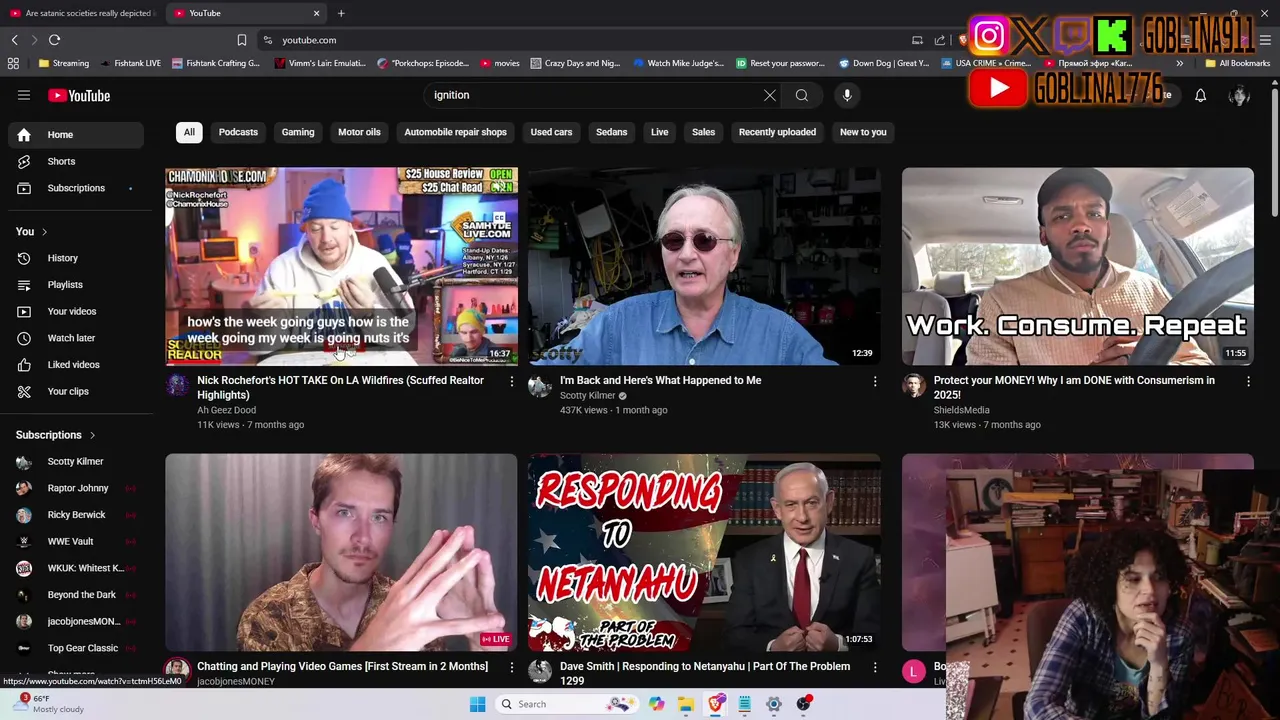Viewport: 1280px width, 720px height.
Task: Select the Sedans filter chip
Action: coord(611,132)
